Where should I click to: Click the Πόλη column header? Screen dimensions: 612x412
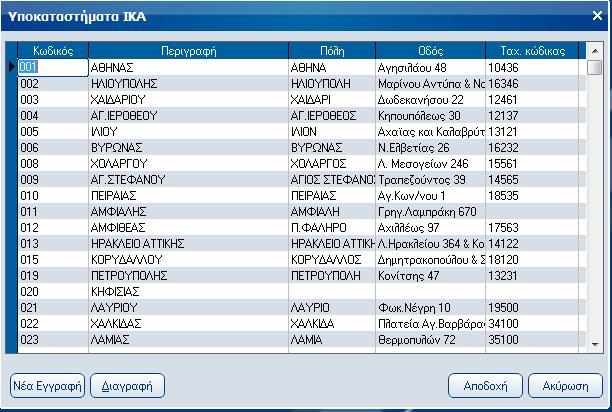tap(332, 51)
